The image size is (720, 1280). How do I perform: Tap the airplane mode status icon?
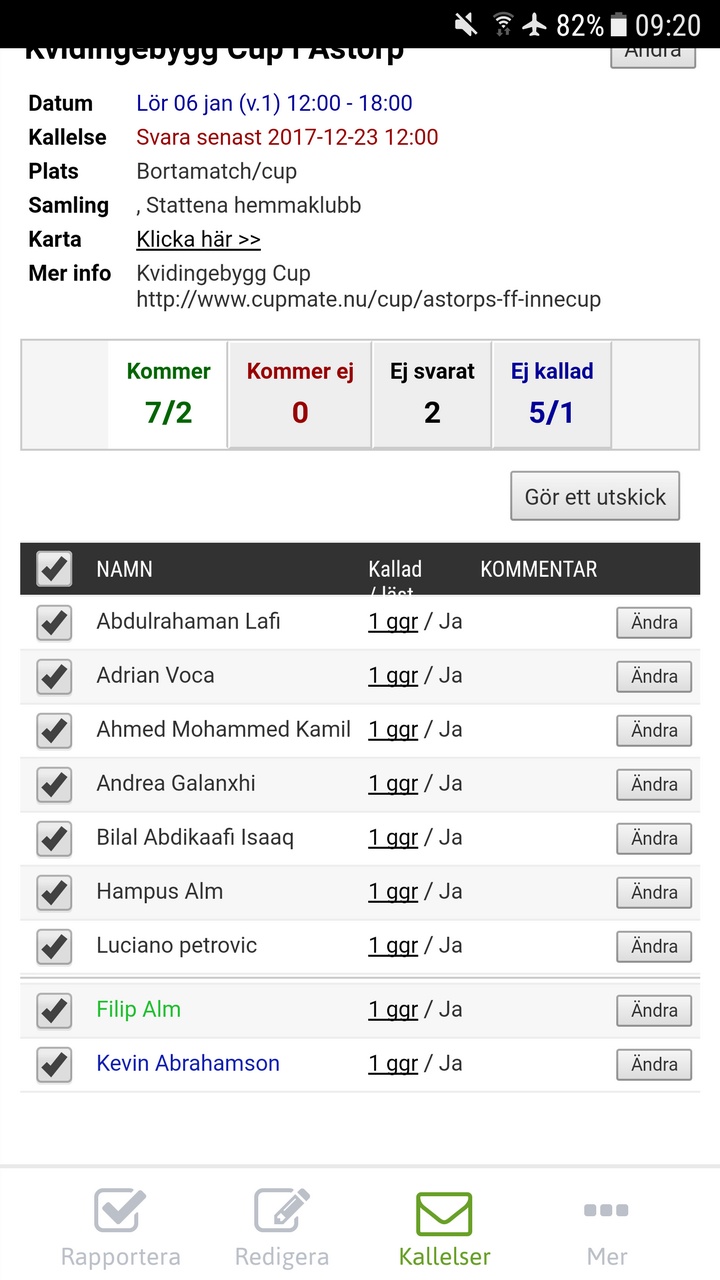pyautogui.click(x=536, y=24)
